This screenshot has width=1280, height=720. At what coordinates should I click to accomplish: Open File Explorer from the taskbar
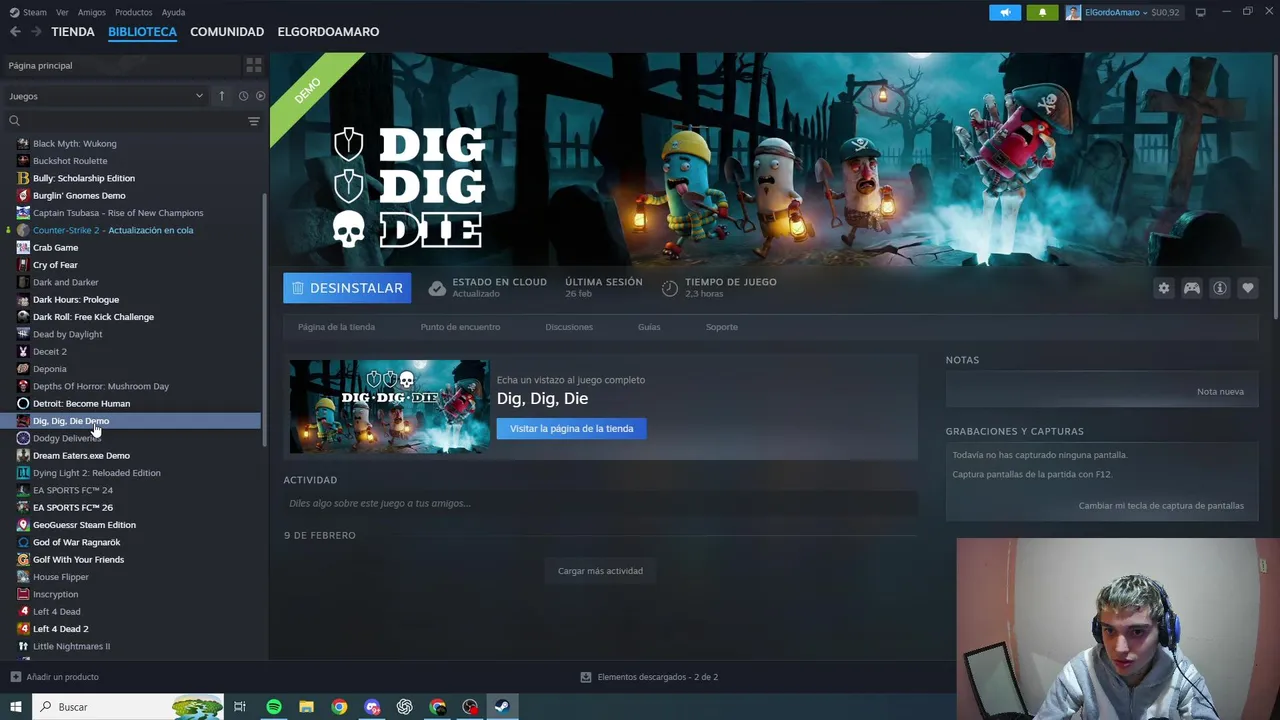point(306,707)
